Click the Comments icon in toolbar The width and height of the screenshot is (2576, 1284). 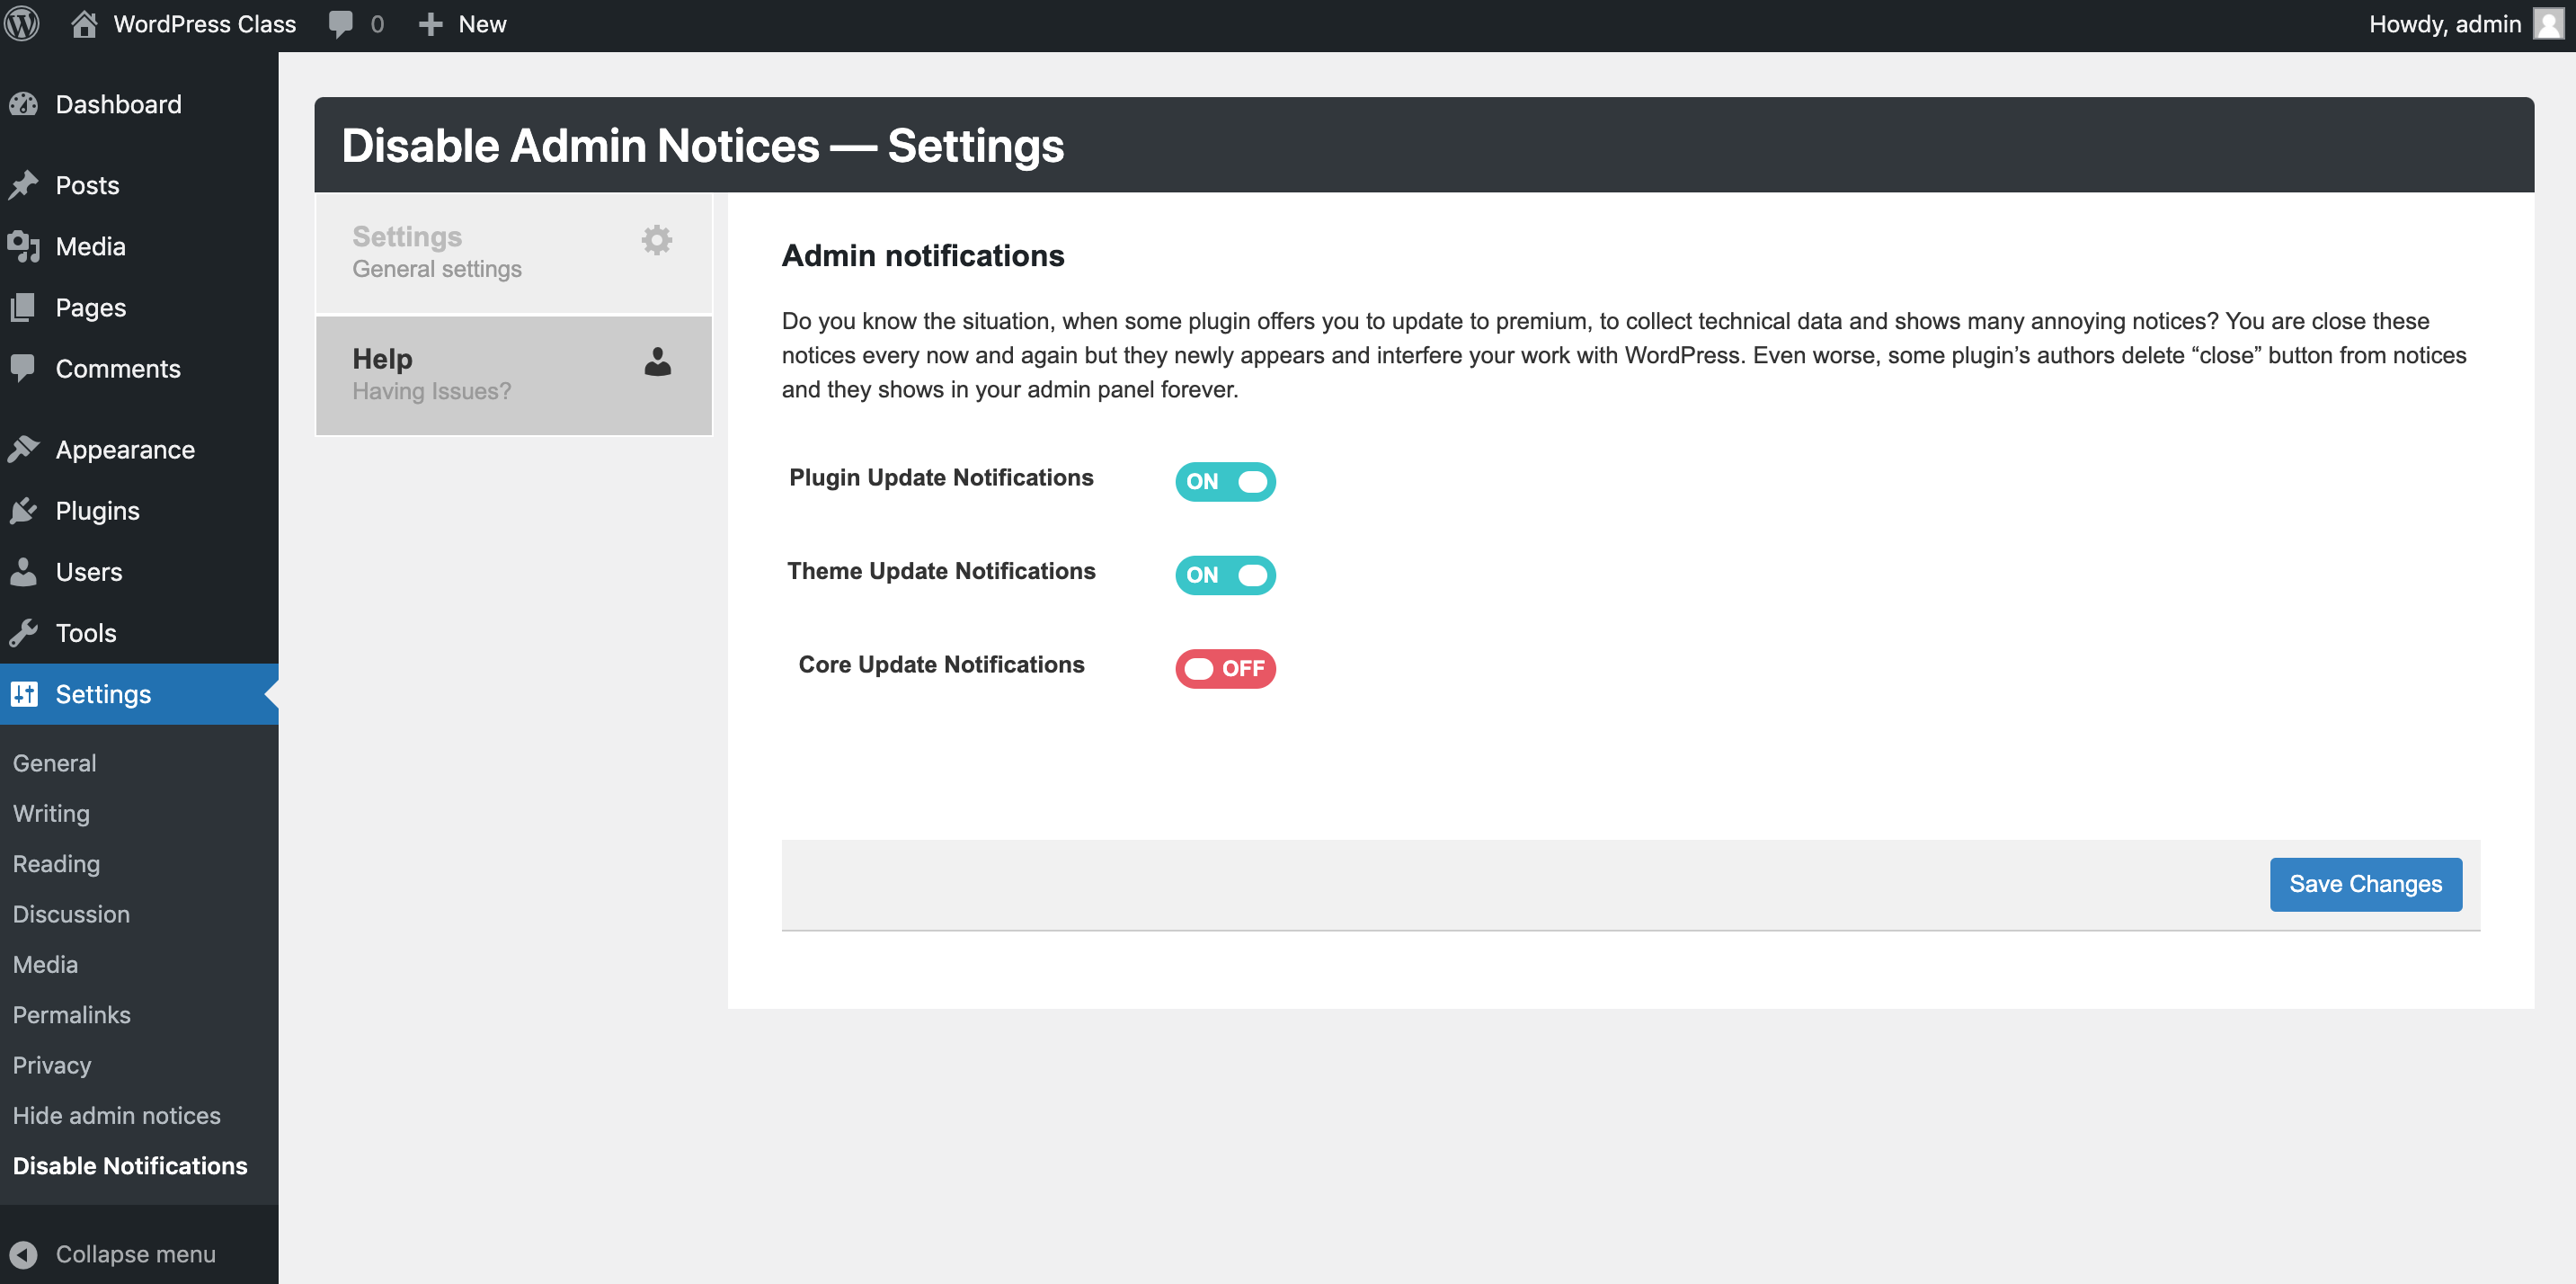[x=342, y=23]
